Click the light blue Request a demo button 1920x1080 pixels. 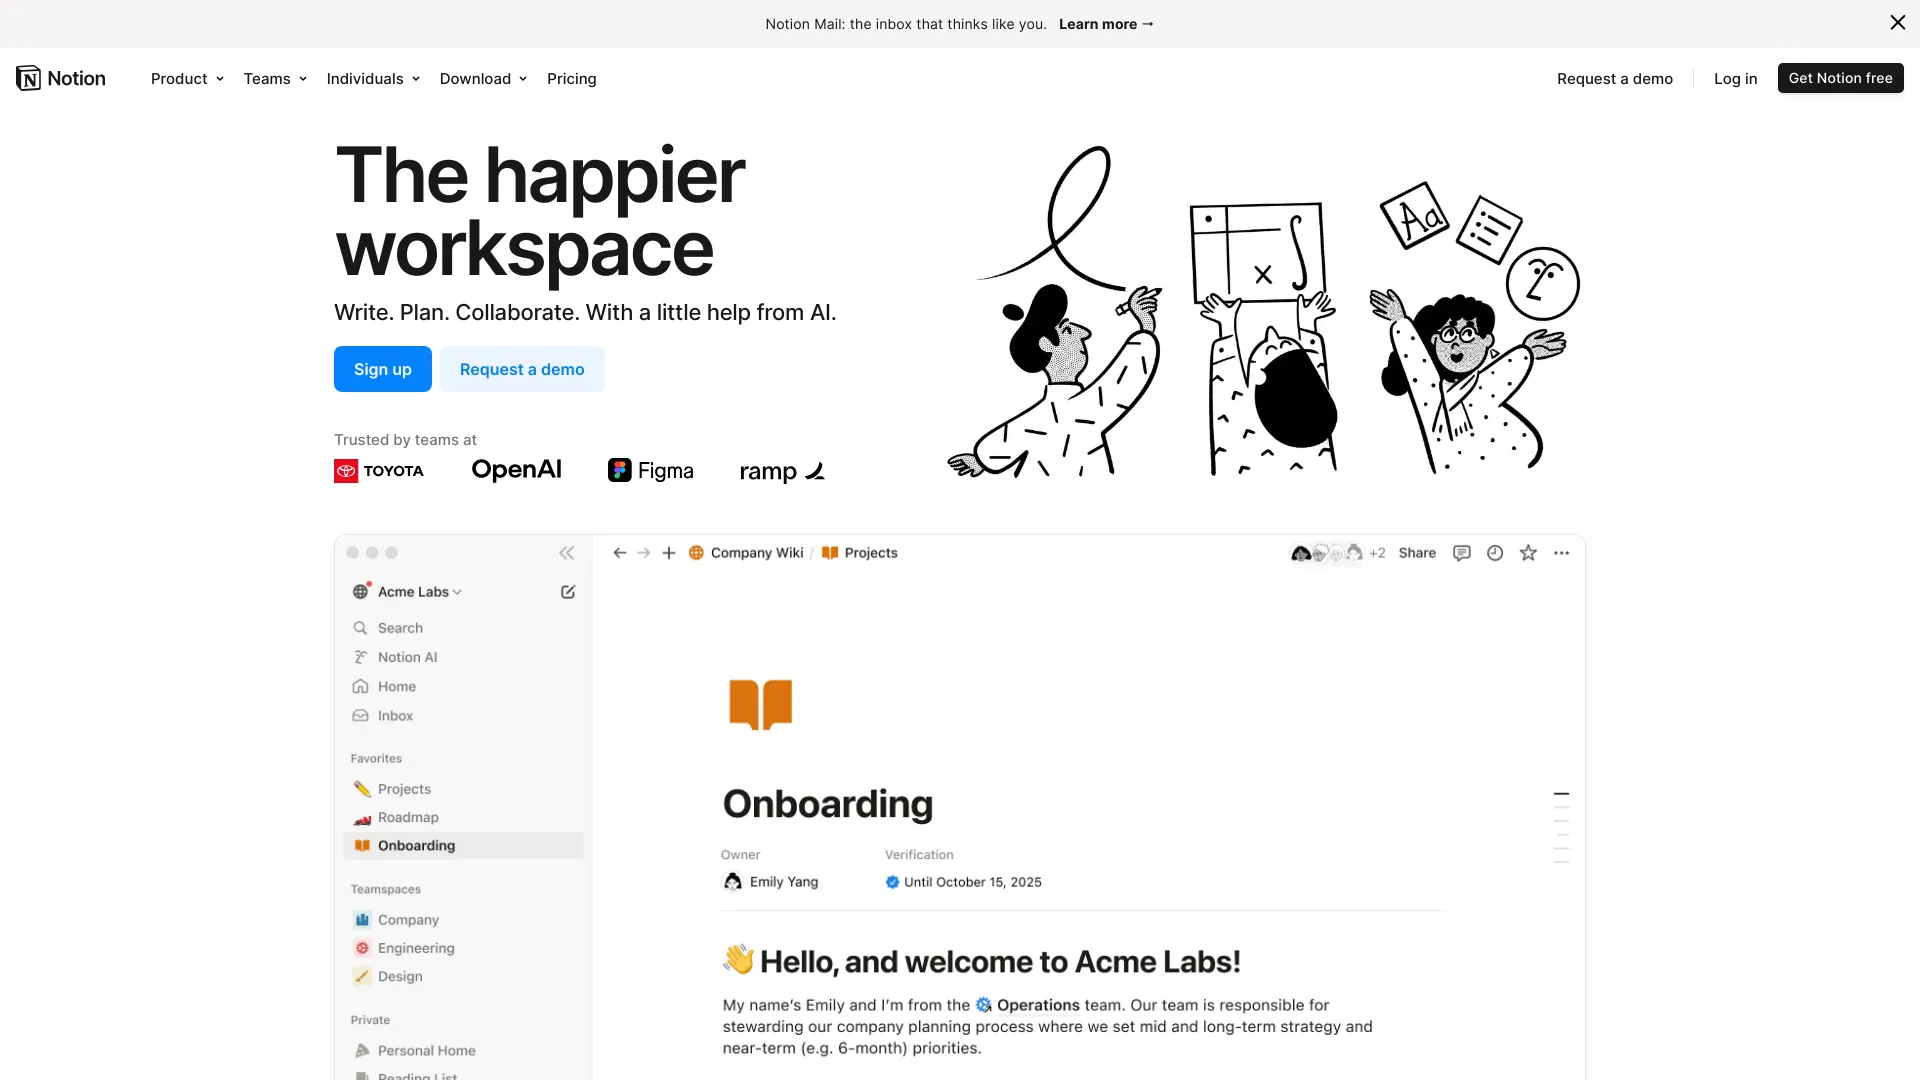pos(522,369)
